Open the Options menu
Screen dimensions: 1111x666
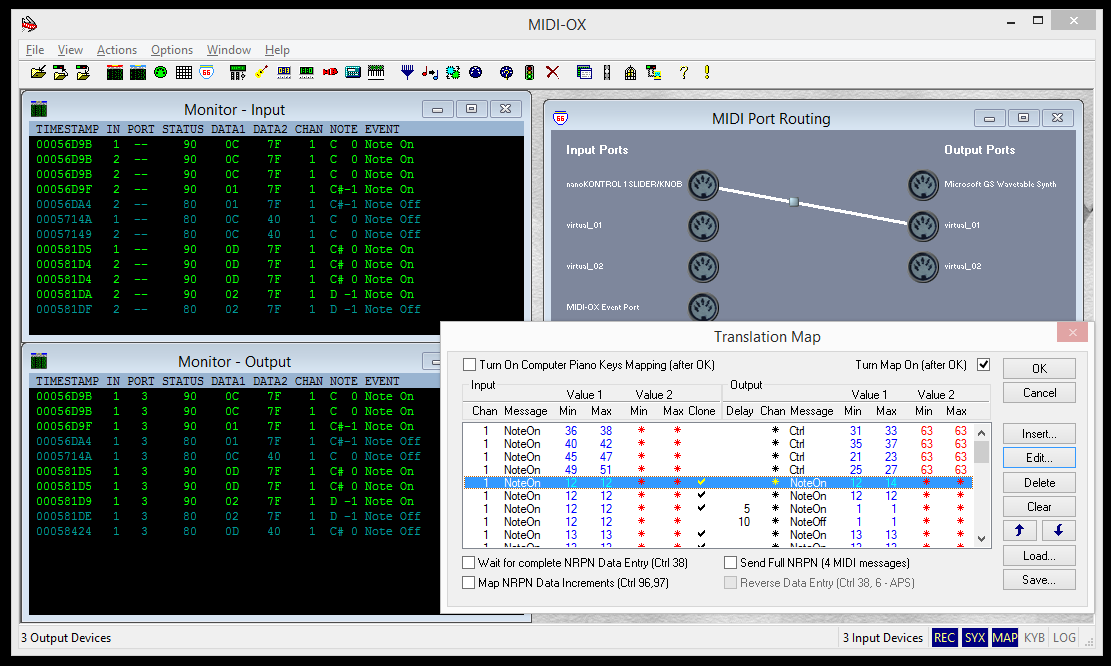pyautogui.click(x=172, y=50)
